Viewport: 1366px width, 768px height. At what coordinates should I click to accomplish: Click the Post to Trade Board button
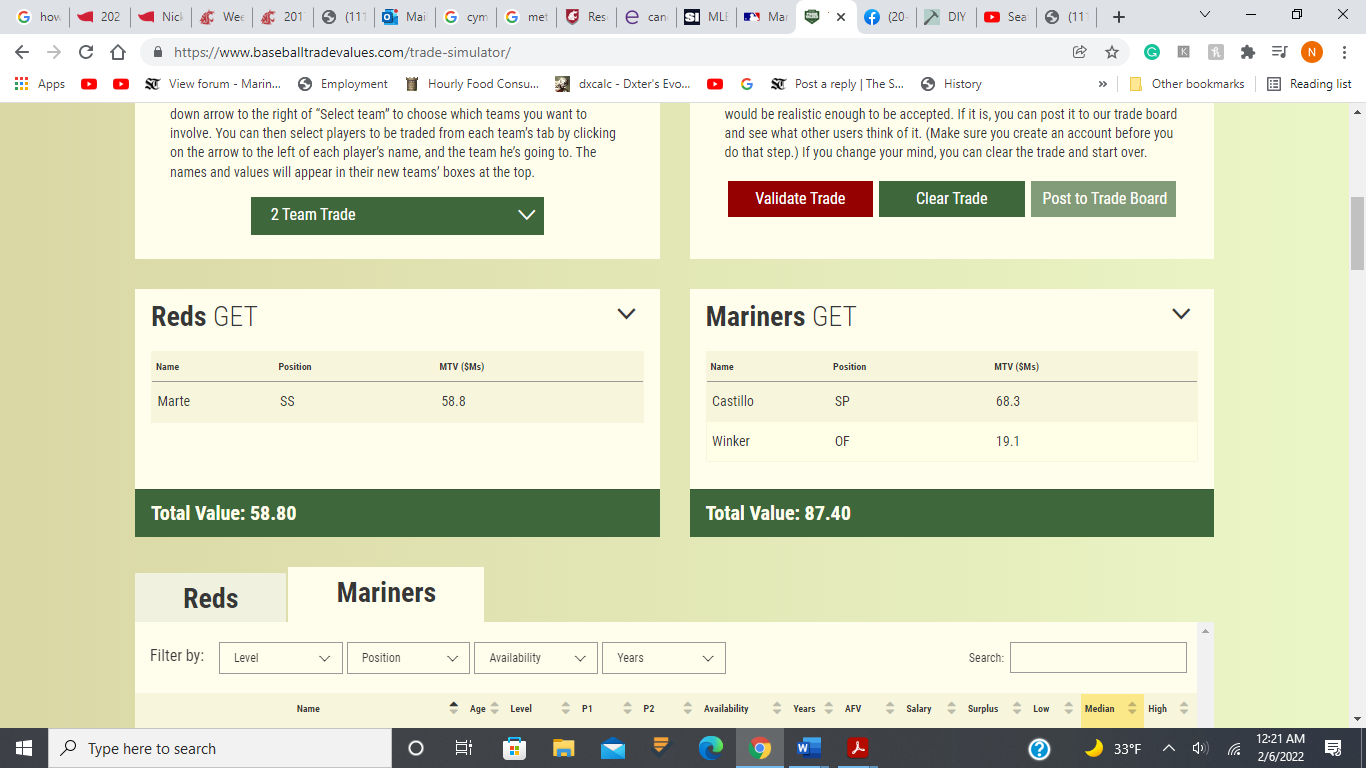[1104, 199]
